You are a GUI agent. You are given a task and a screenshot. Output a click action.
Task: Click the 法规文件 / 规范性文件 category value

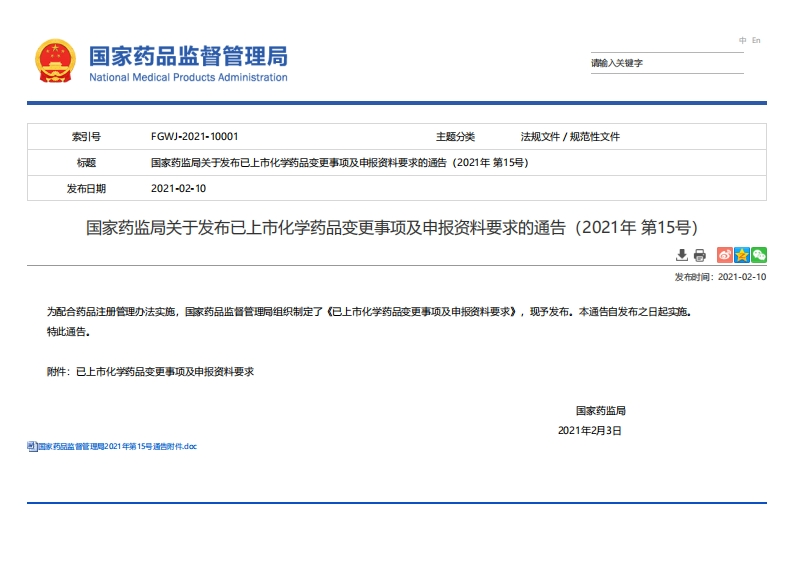pos(570,136)
